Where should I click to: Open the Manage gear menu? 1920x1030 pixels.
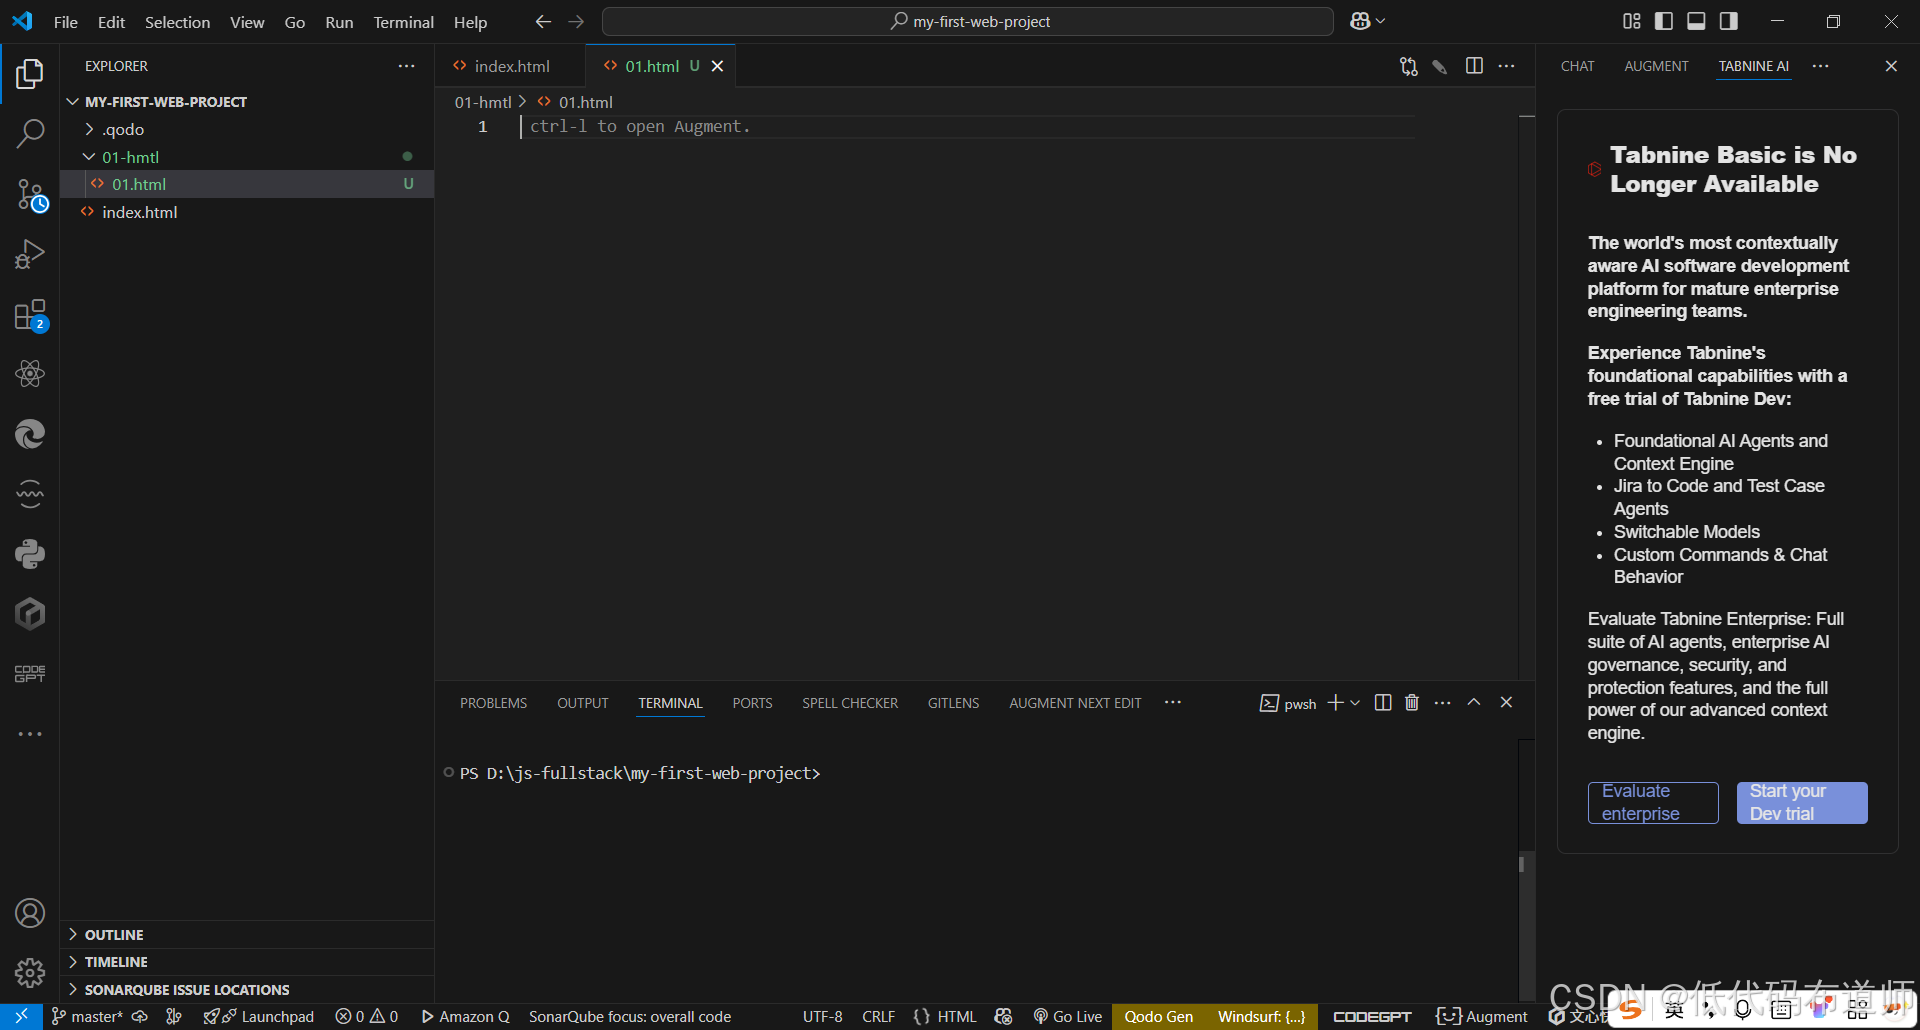tap(30, 973)
